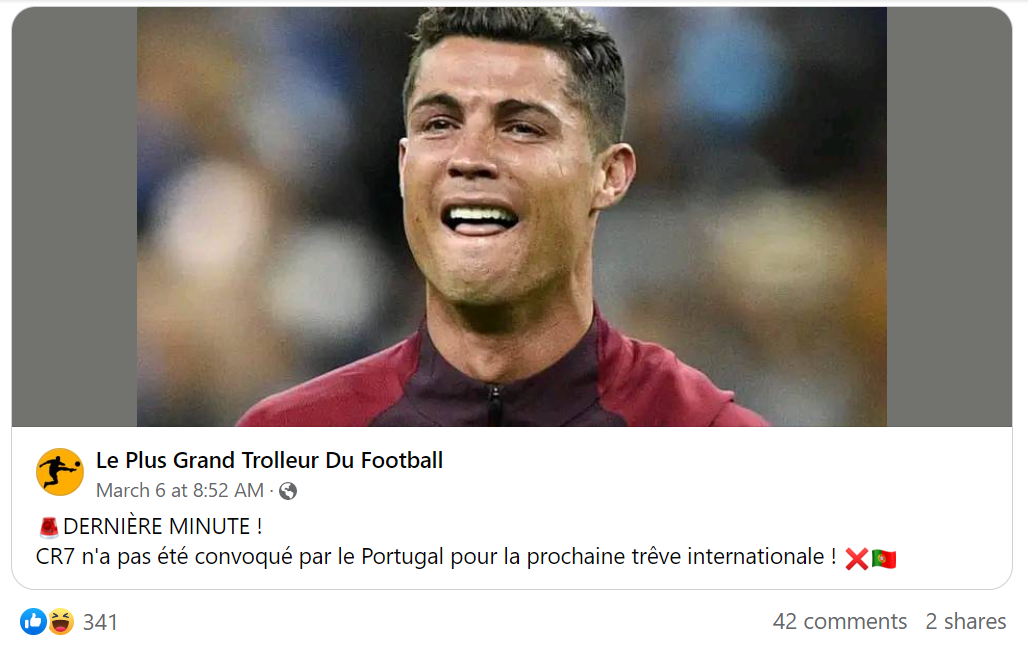Image resolution: width=1028 pixels, height=652 pixels.
Task: View the 341 reactions list
Action: (x=100, y=622)
